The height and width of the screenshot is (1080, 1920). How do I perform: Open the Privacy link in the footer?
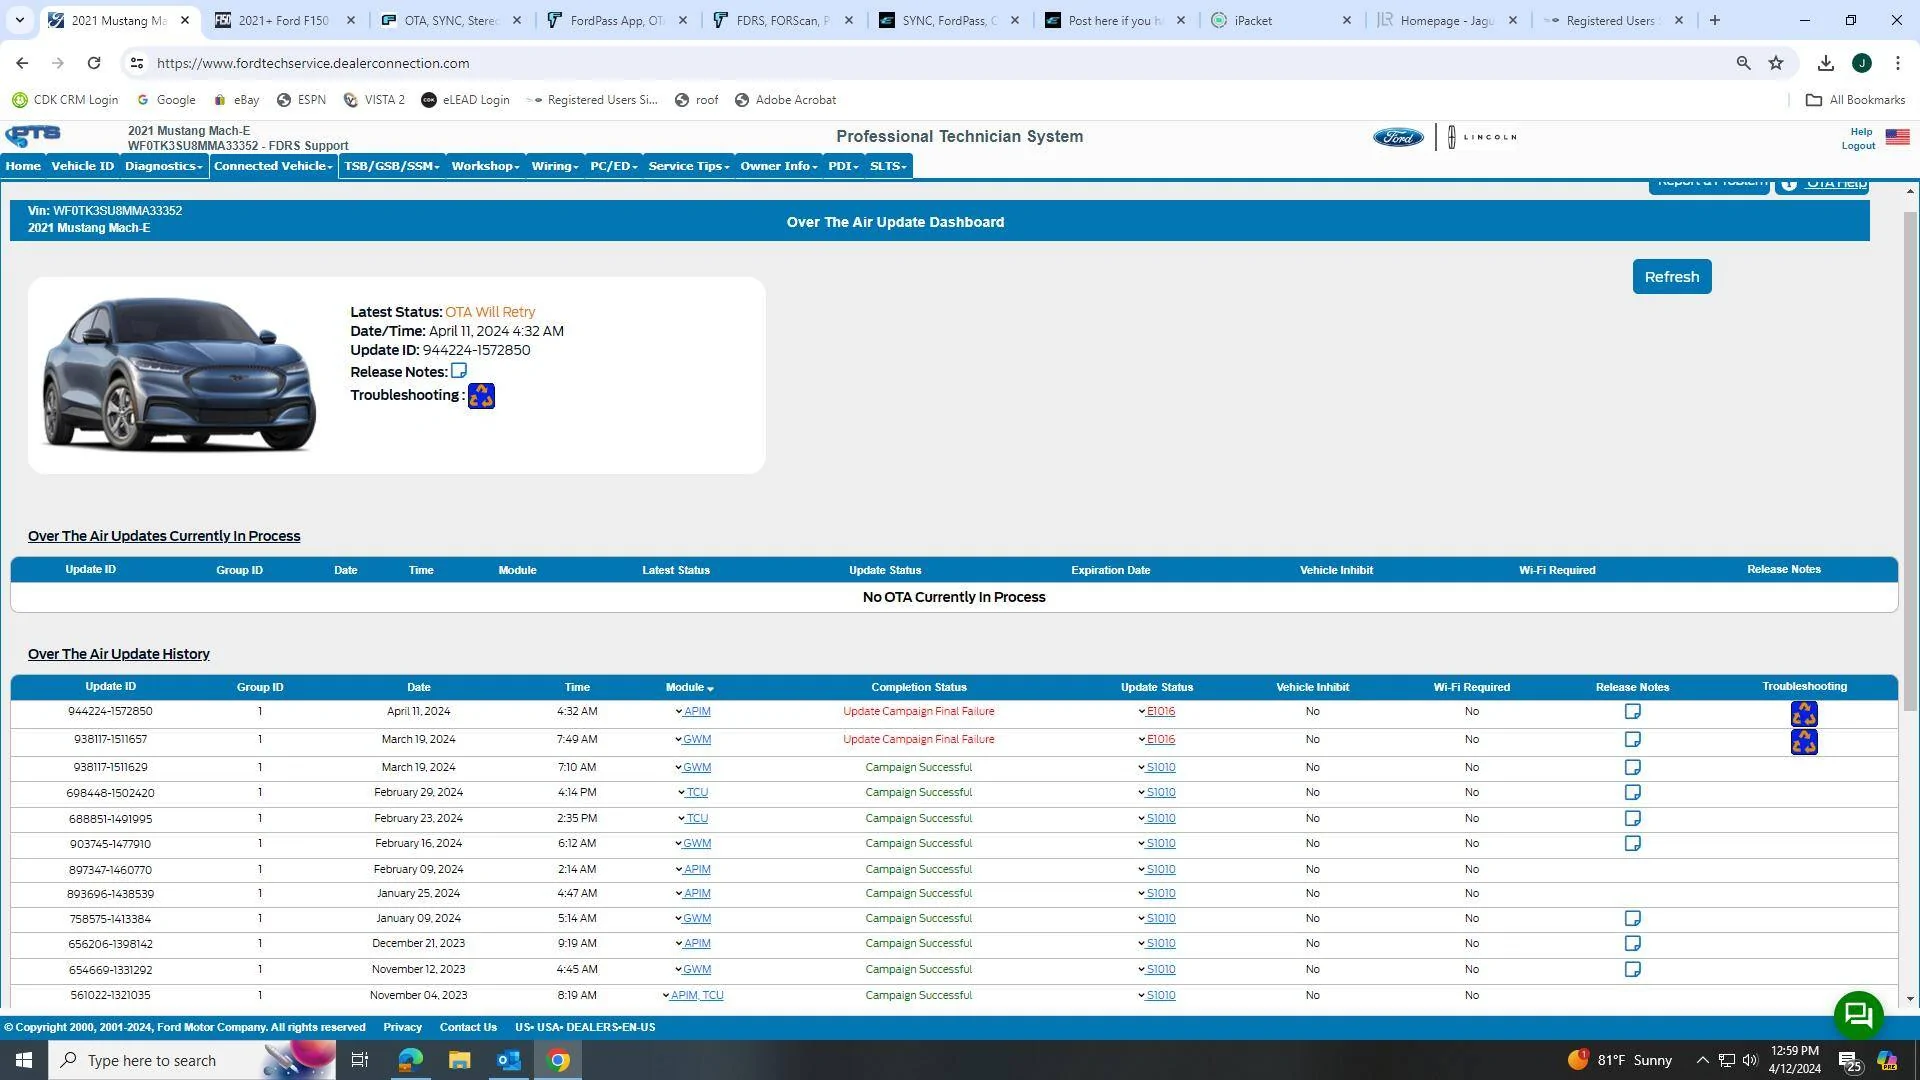[x=402, y=1028]
